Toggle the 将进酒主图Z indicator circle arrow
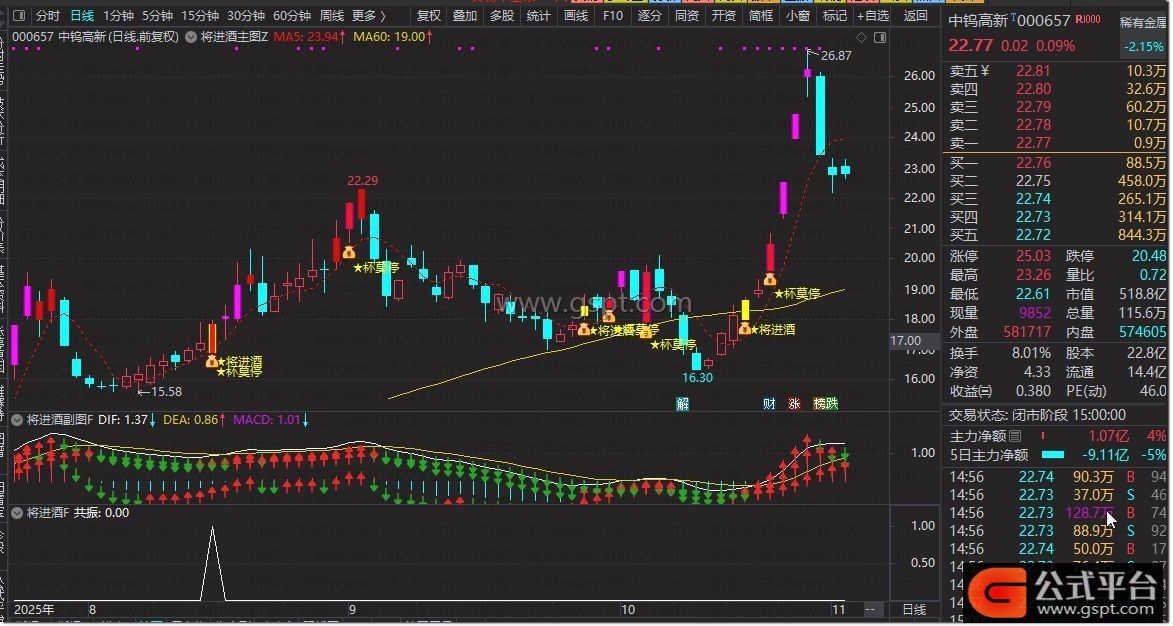This screenshot has width=1173, height=626. click(191, 37)
